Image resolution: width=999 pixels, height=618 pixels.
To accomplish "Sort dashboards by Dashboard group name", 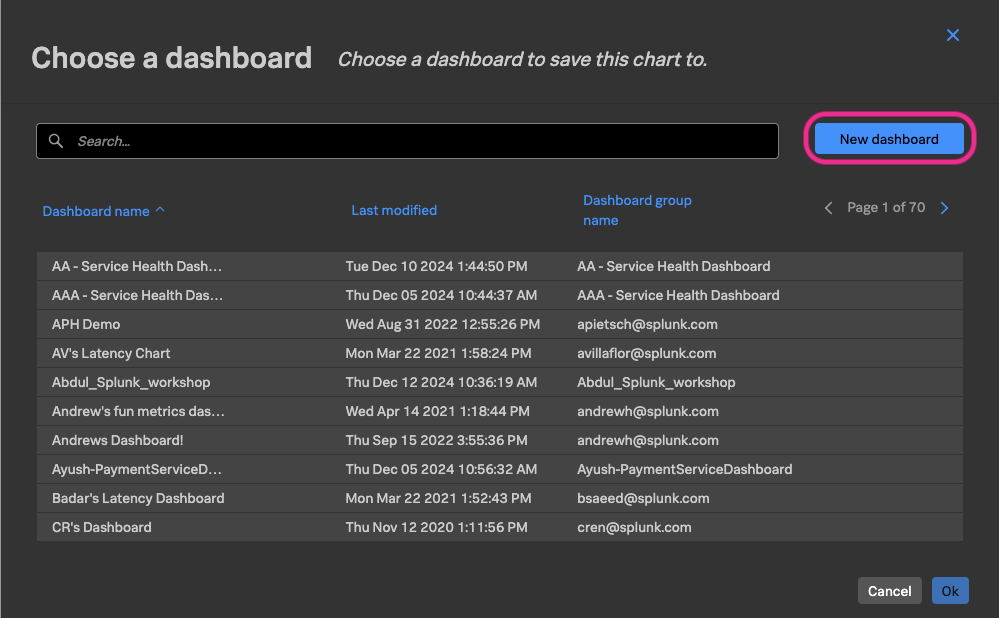I will pos(637,210).
